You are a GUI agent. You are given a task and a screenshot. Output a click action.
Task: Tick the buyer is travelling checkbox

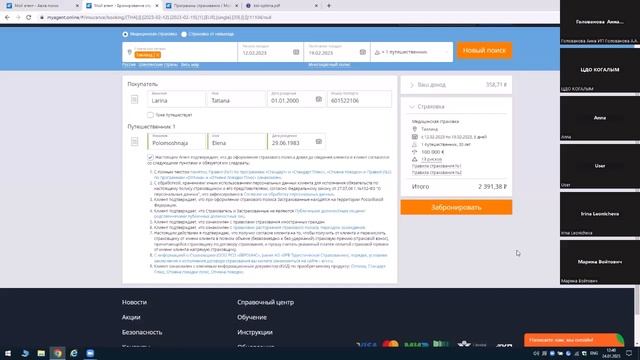point(150,115)
